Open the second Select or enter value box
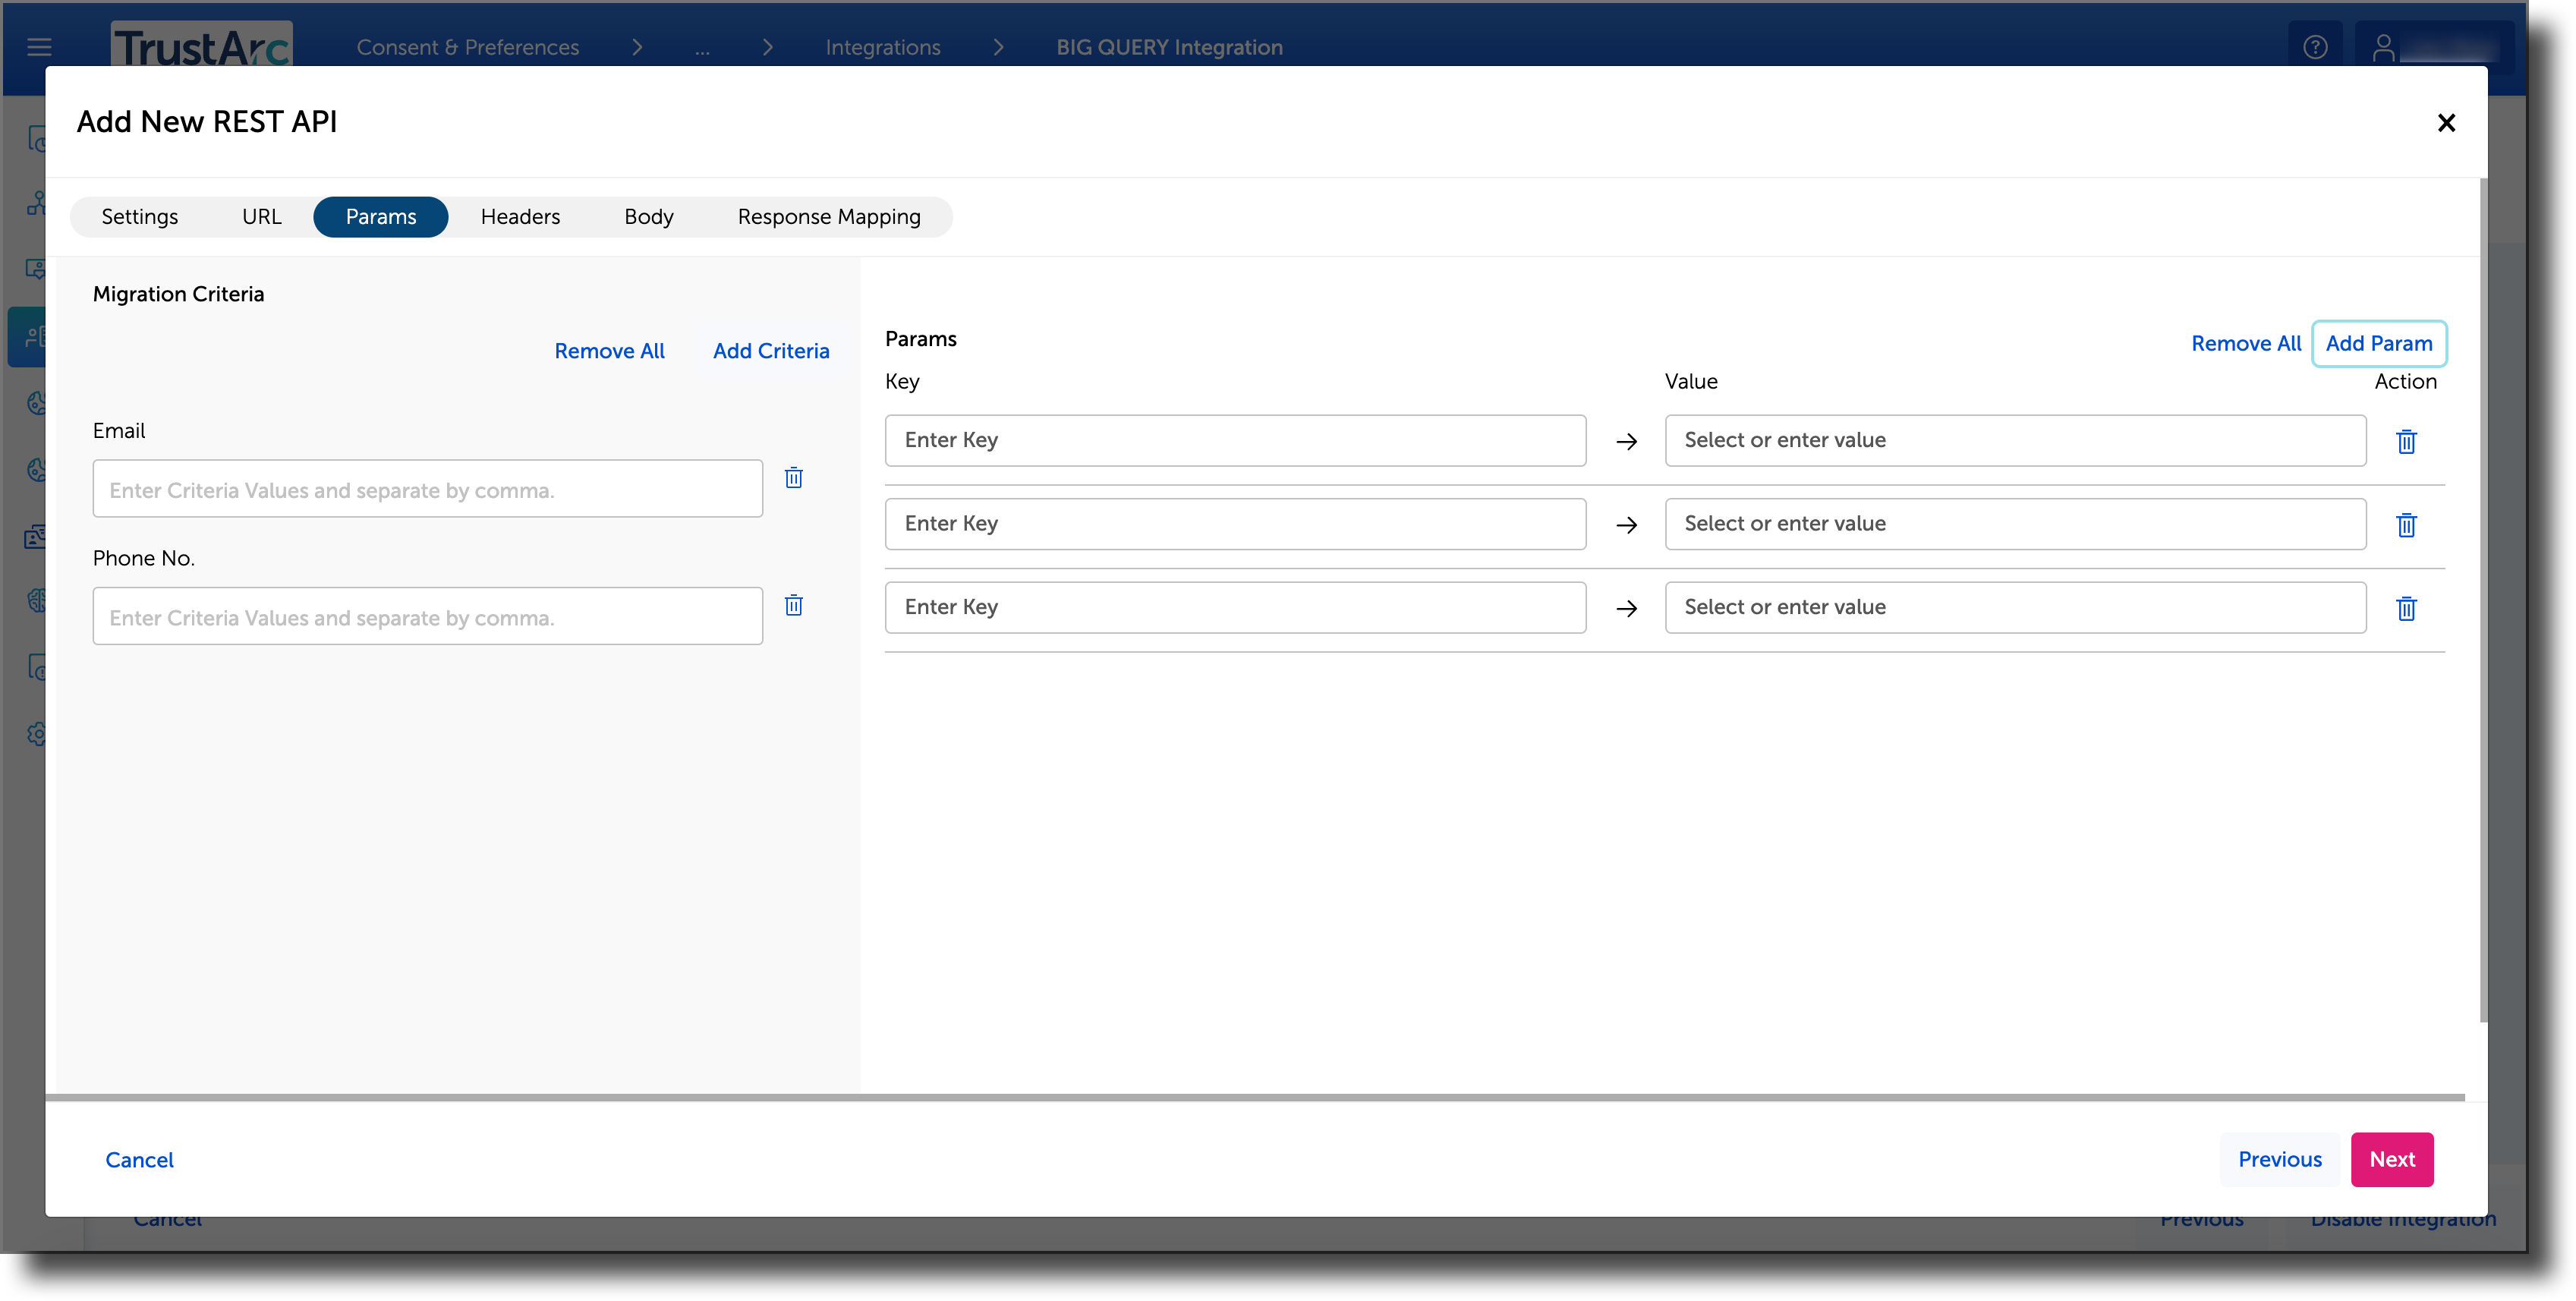The height and width of the screenshot is (1301, 2576). coord(2015,524)
